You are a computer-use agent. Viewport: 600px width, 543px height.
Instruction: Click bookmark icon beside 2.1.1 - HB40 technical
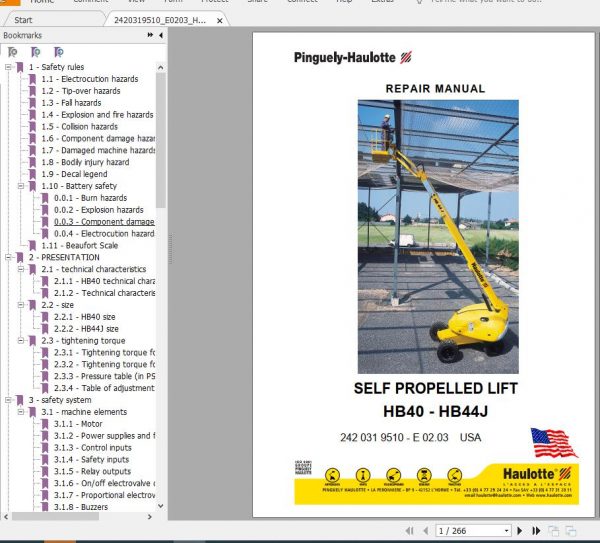click(45, 281)
